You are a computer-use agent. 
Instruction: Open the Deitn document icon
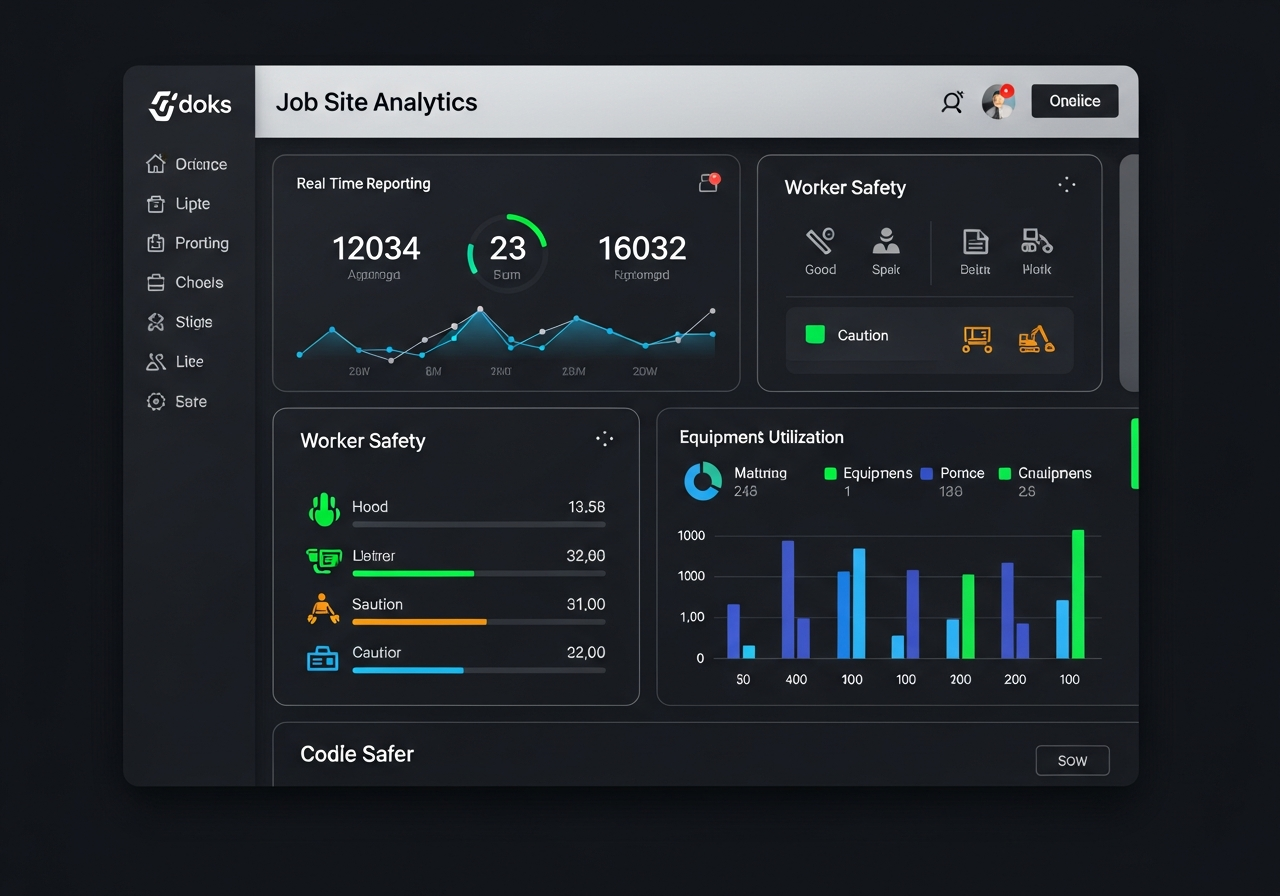[x=975, y=241]
